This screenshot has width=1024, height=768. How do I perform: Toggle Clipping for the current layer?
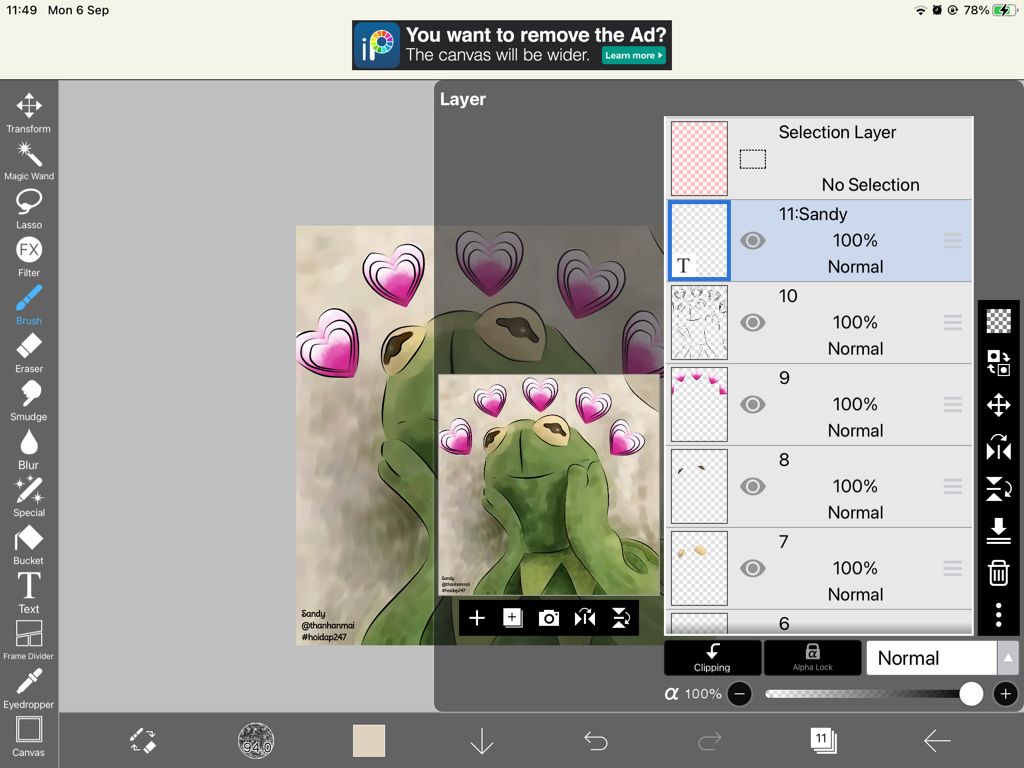click(x=712, y=658)
